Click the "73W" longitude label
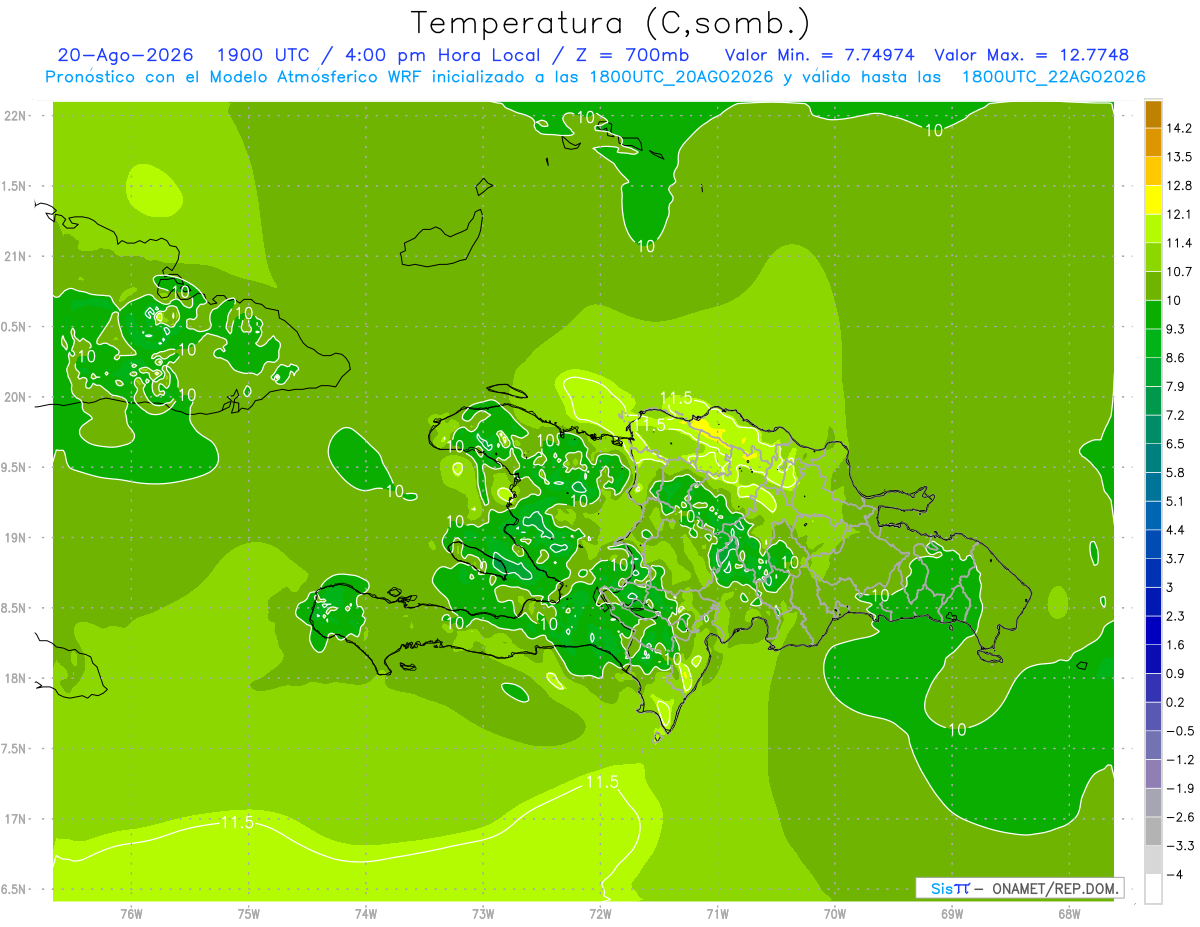 tap(483, 914)
